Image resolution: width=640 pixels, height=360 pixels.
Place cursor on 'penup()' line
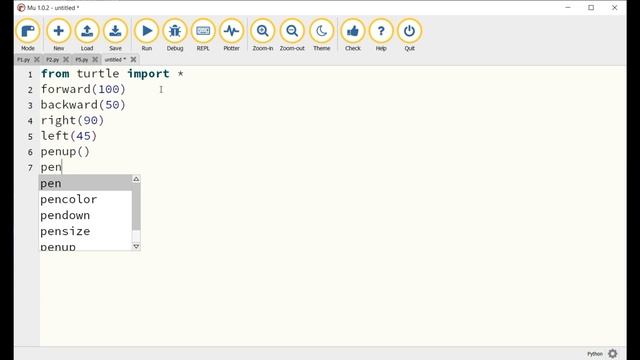pyautogui.click(x=65, y=151)
